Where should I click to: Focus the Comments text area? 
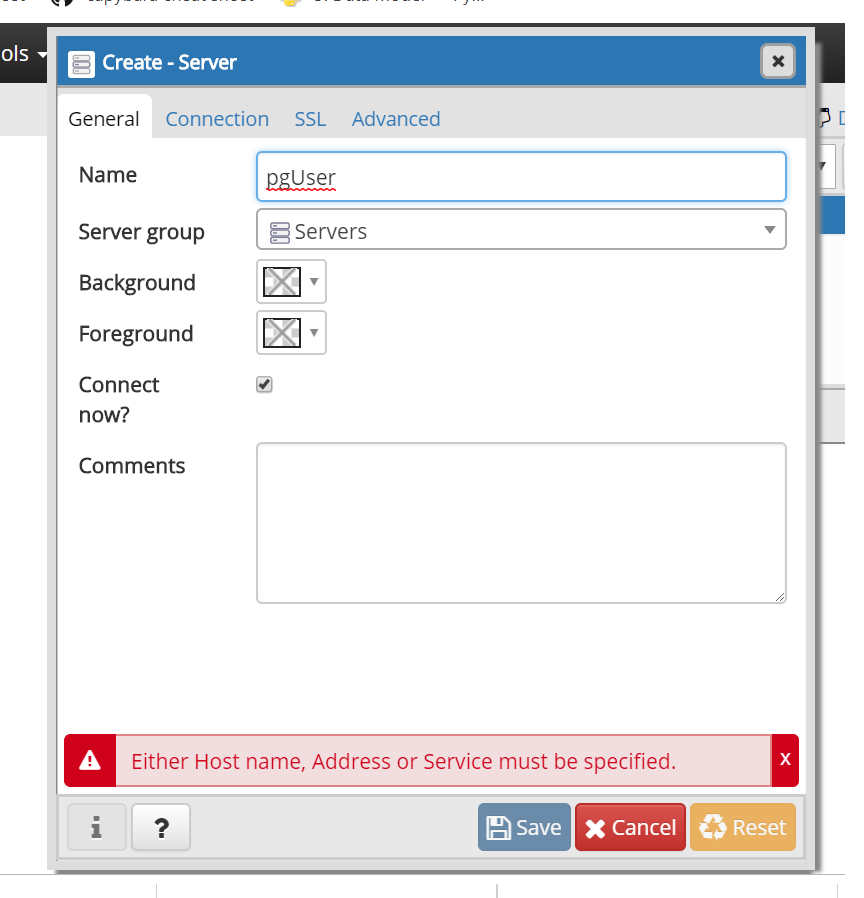coord(521,523)
